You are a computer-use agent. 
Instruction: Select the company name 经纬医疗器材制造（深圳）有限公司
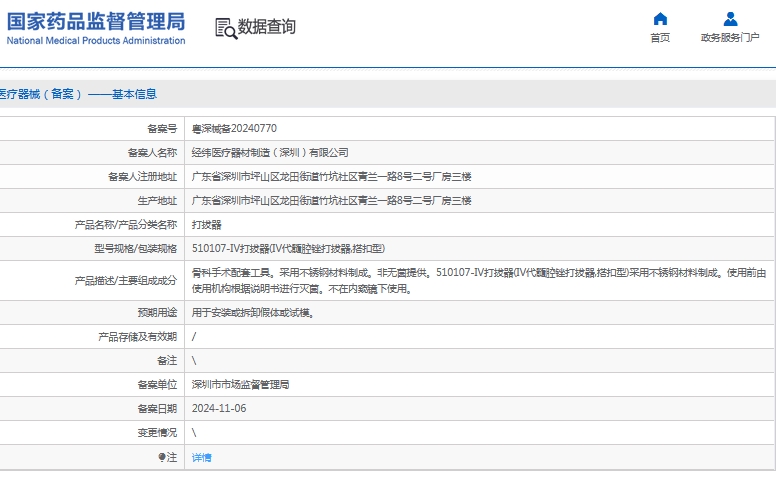click(270, 153)
